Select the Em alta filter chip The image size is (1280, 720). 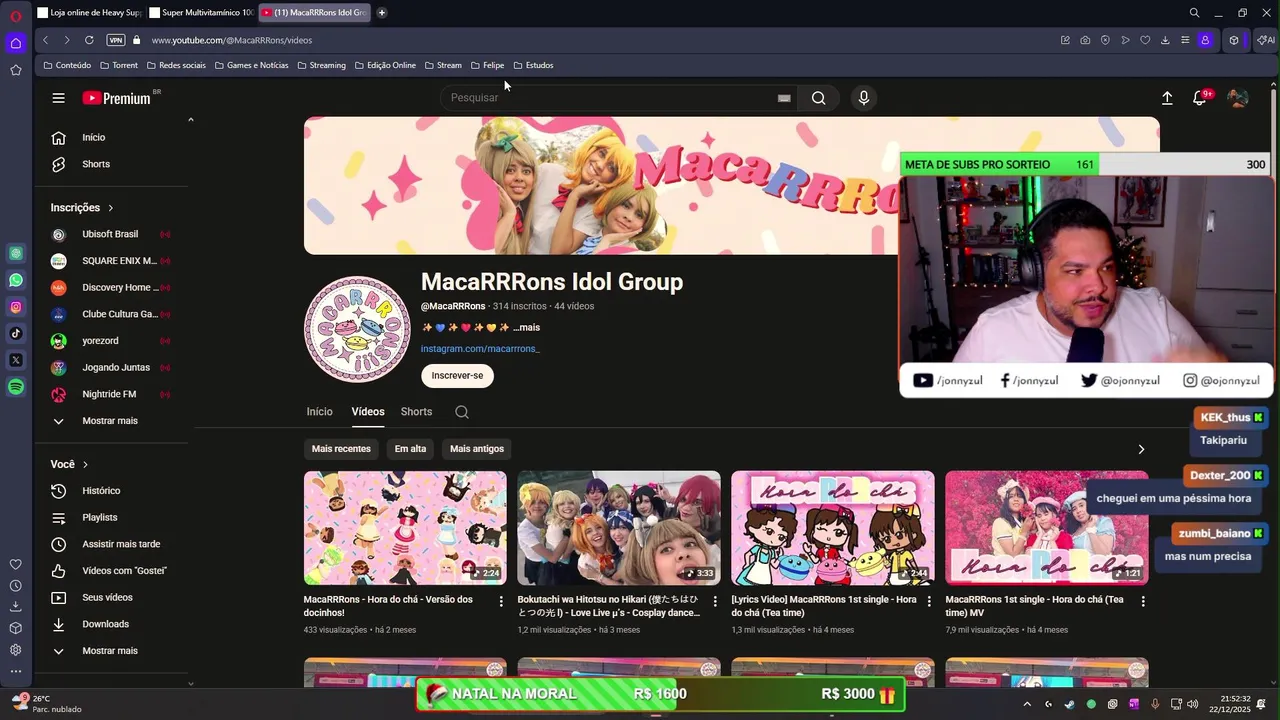tap(410, 449)
